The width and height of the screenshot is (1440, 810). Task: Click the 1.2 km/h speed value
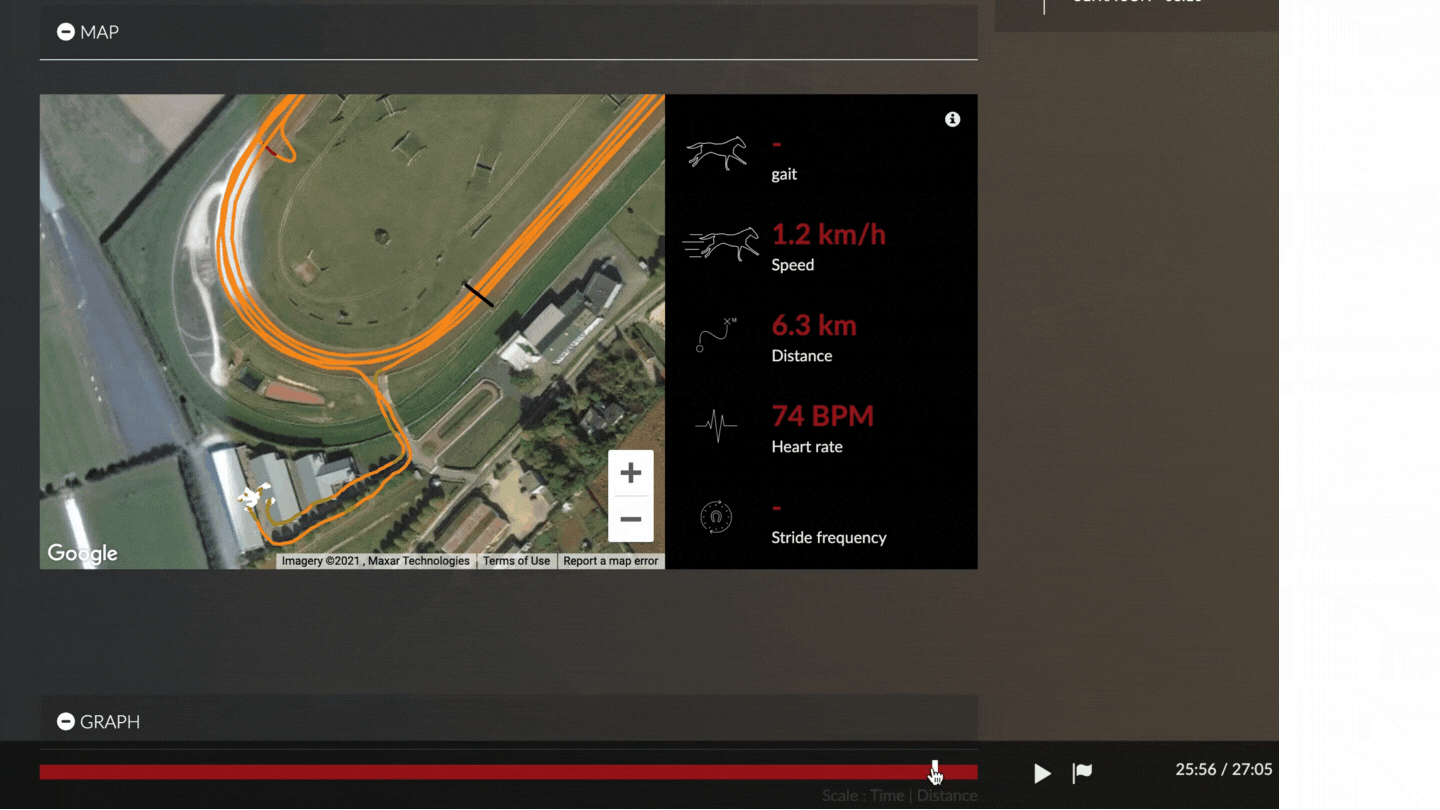(x=828, y=235)
